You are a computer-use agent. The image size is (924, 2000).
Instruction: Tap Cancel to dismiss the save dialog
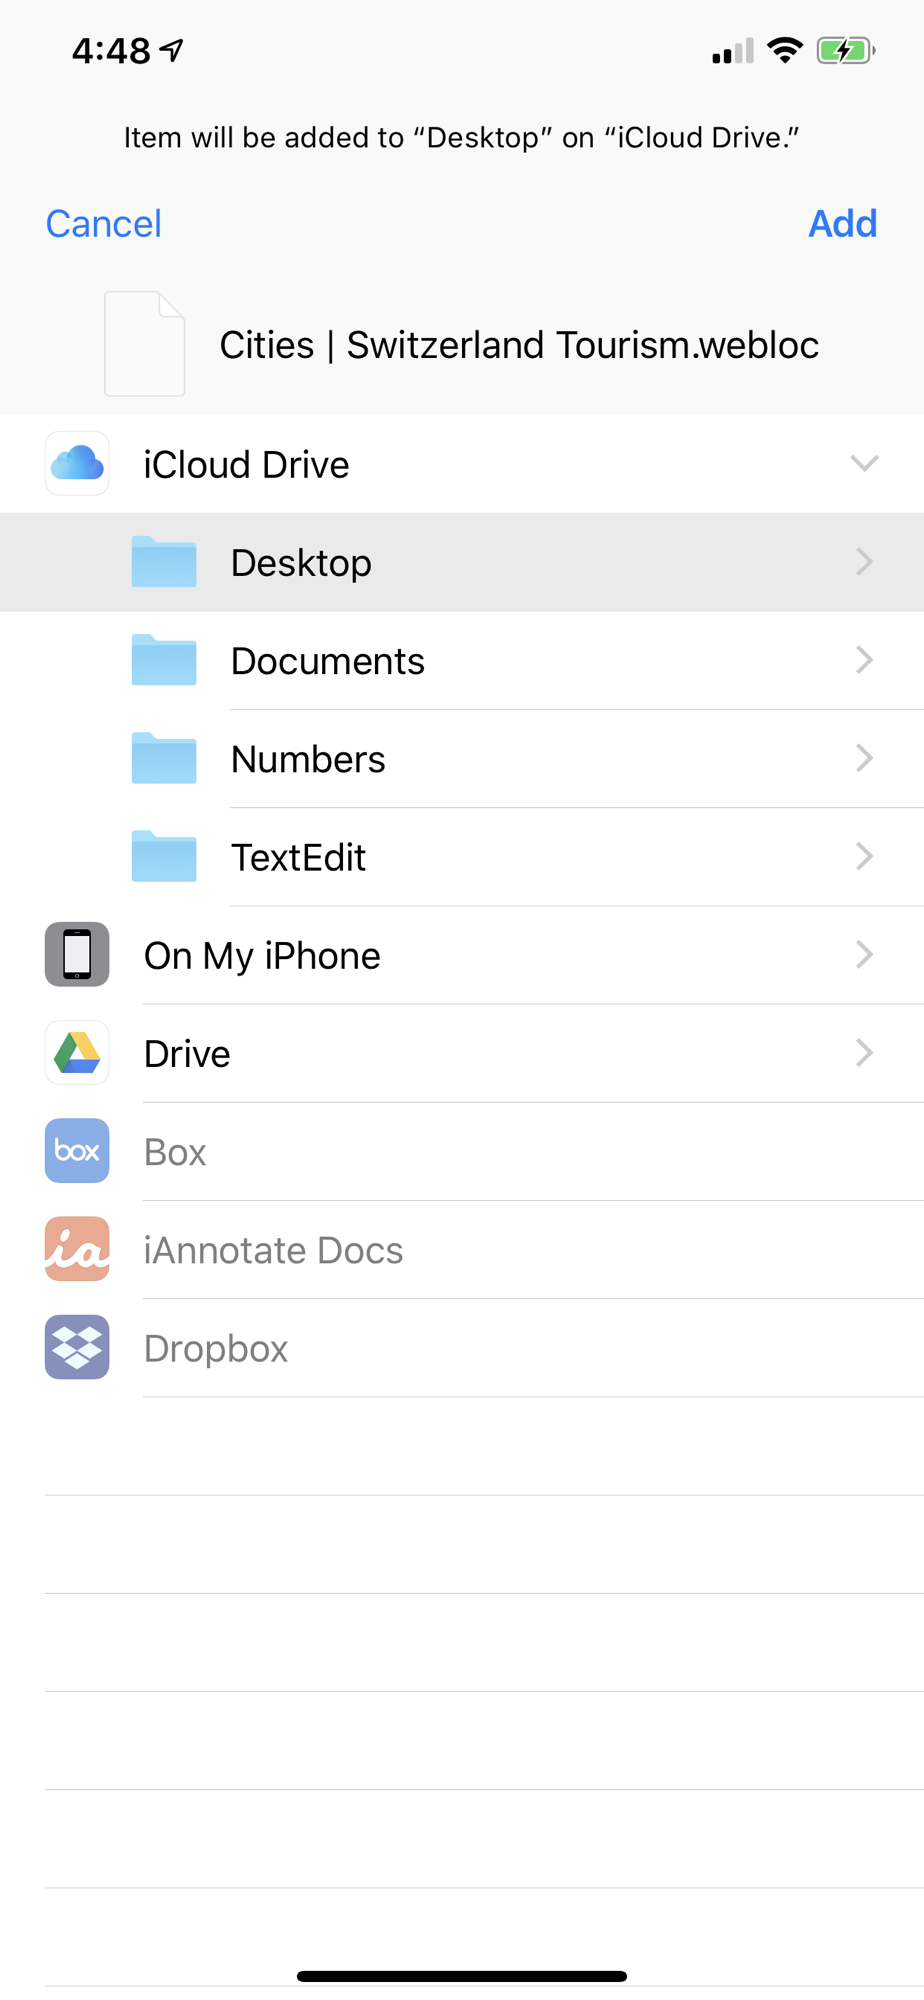point(103,224)
